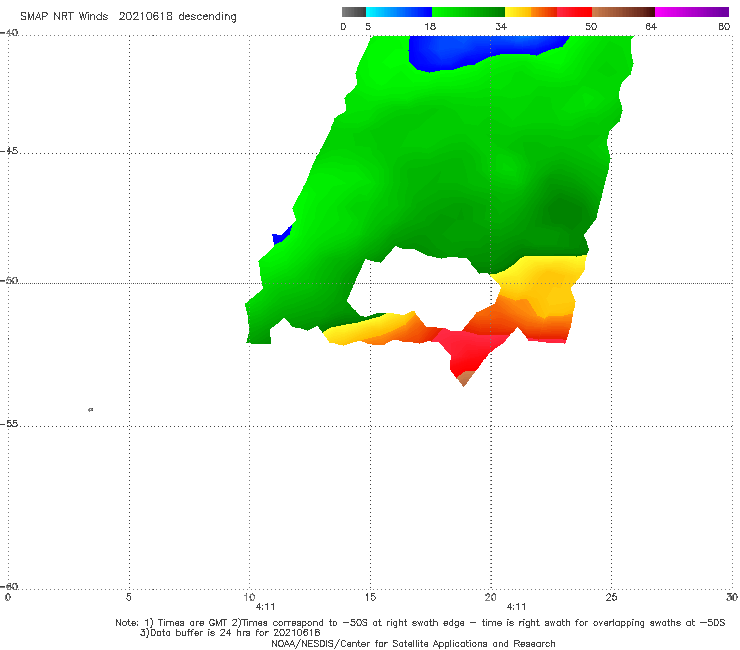The width and height of the screenshot is (740, 650).
Task: Click the latitude axis label '-40'
Action: (x=9, y=33)
